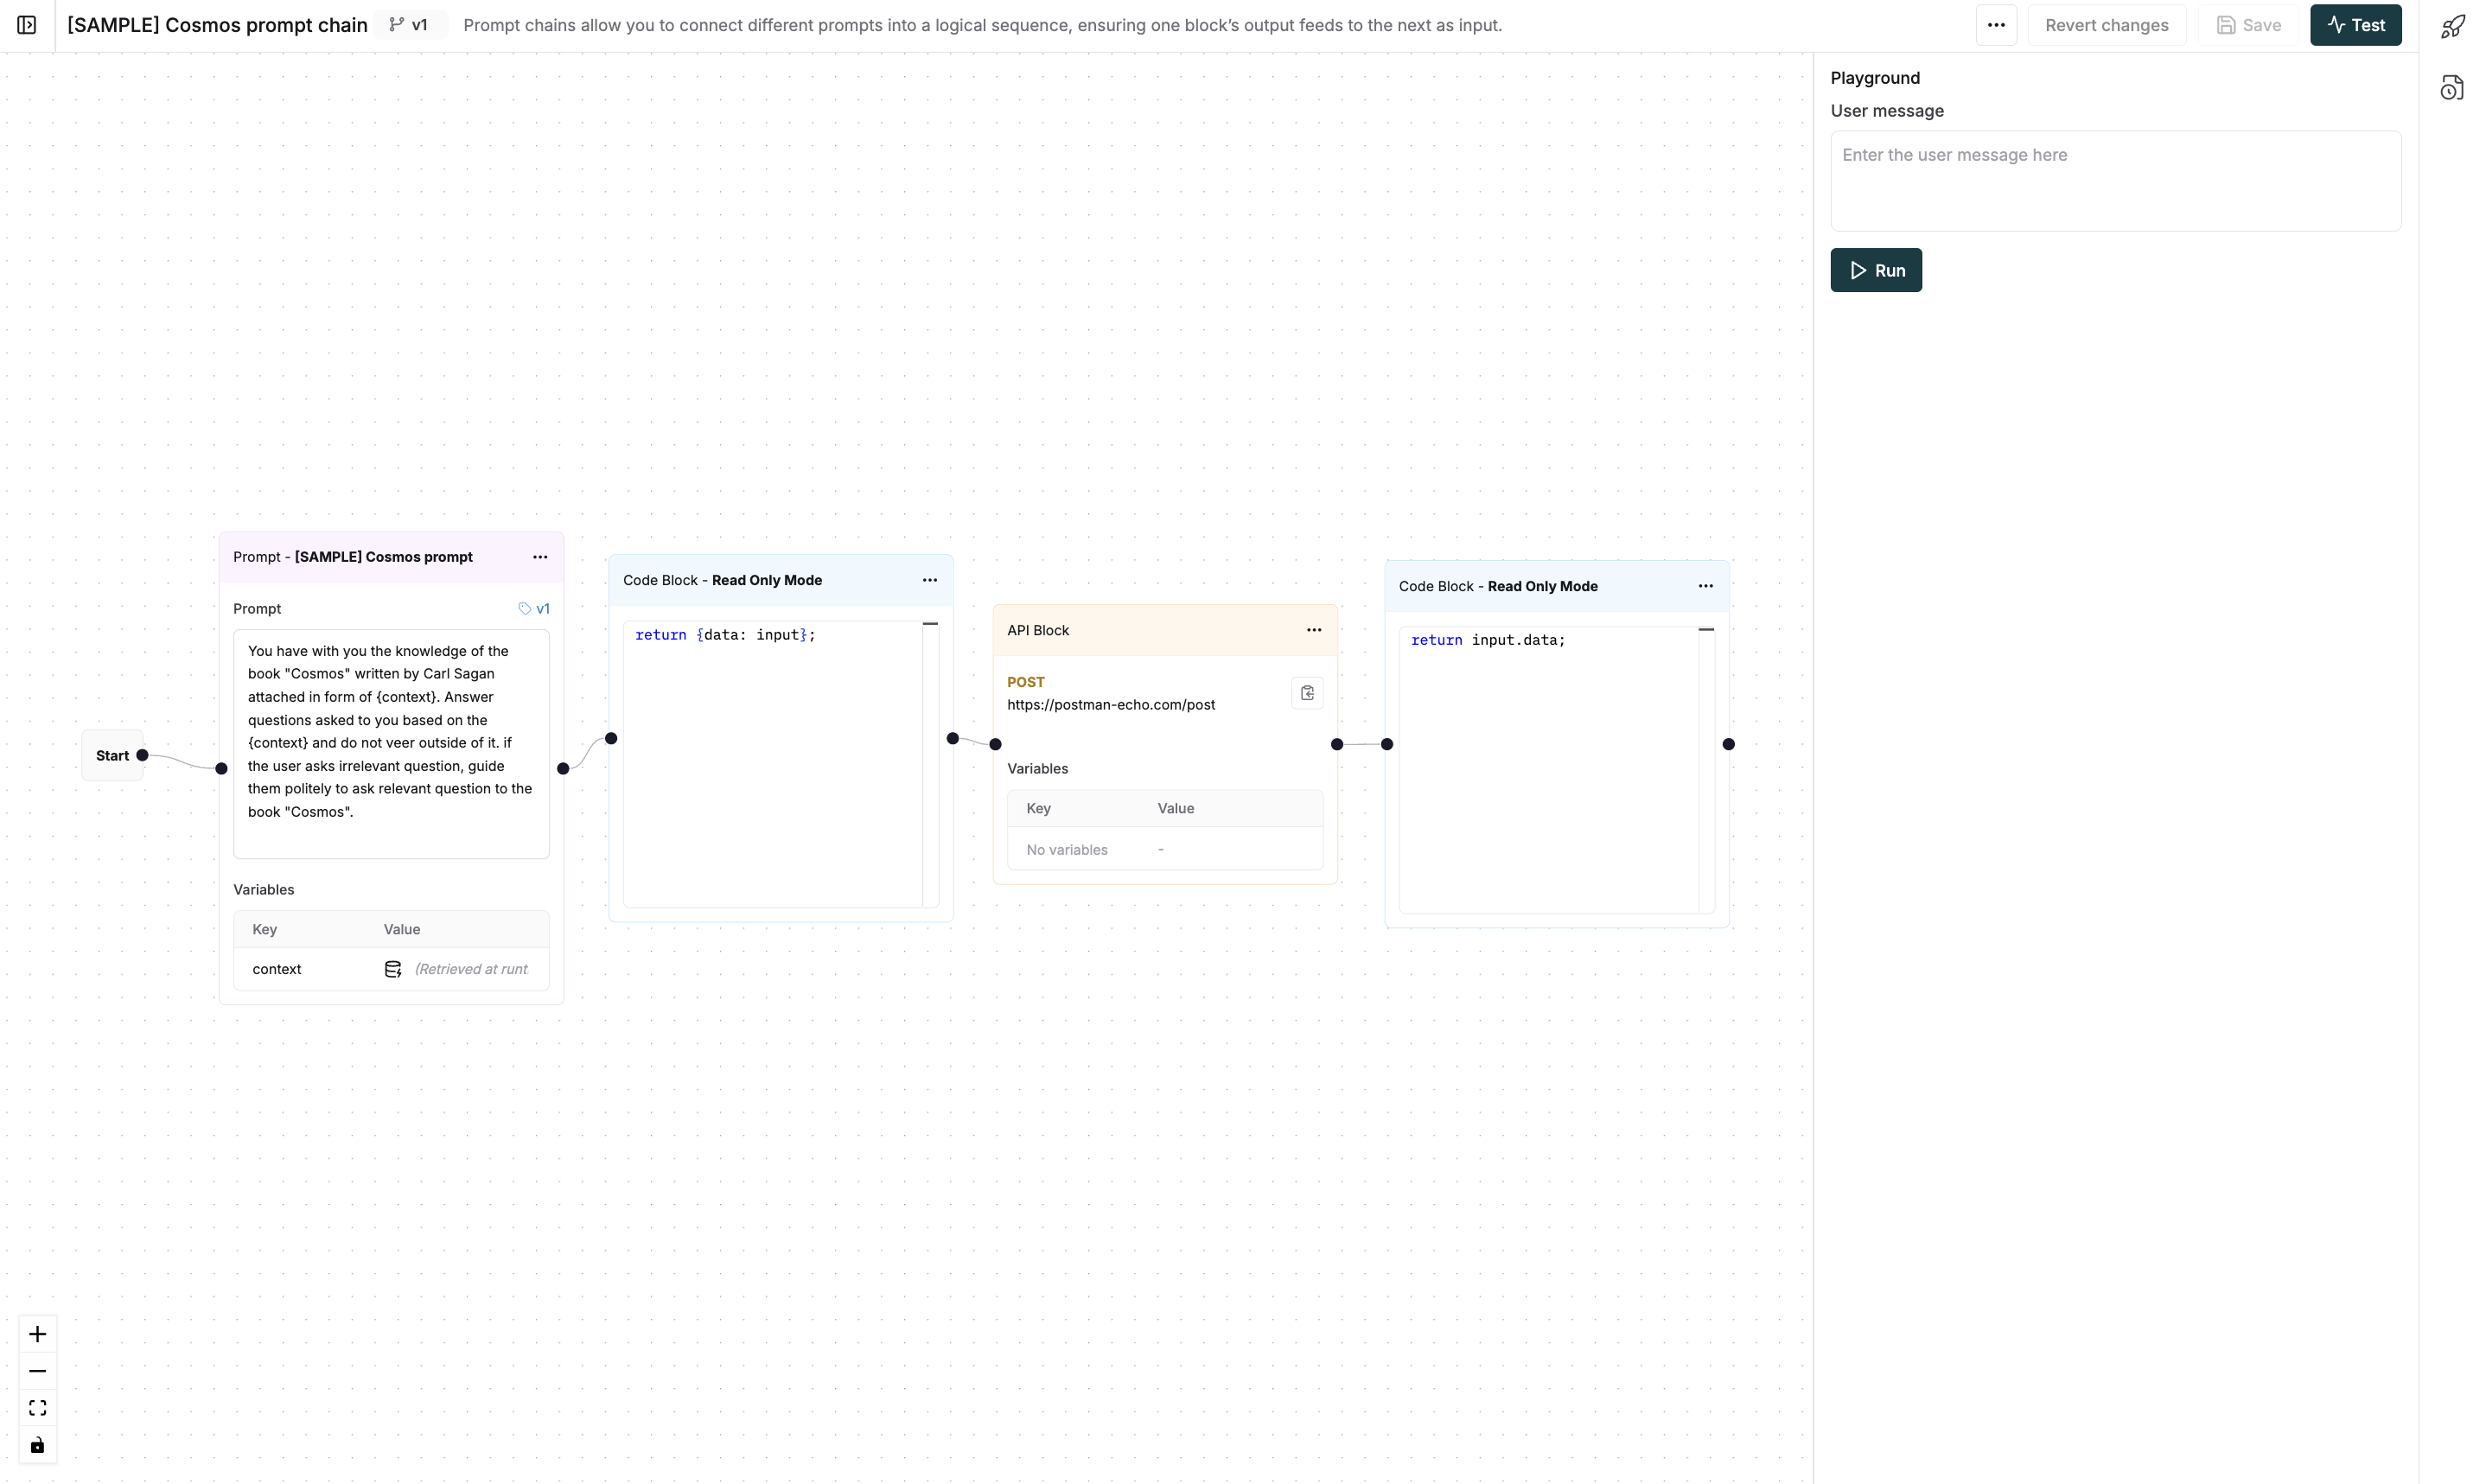Click the copy icon next to POST URL

(x=1308, y=692)
